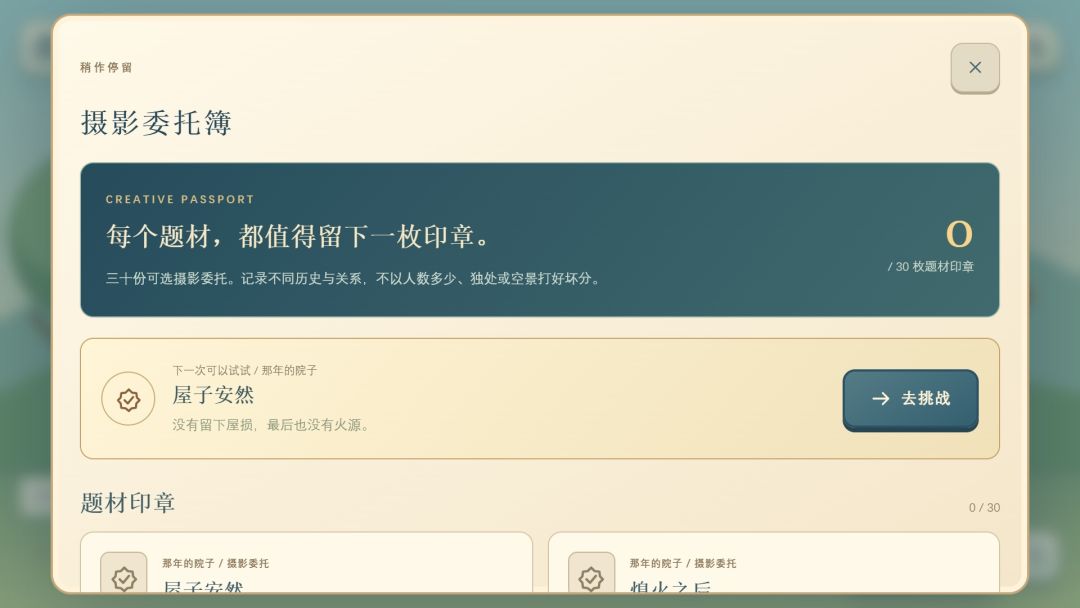This screenshot has height=608, width=1080.
Task: Click the 稍作停留 label
Action: click(x=106, y=67)
